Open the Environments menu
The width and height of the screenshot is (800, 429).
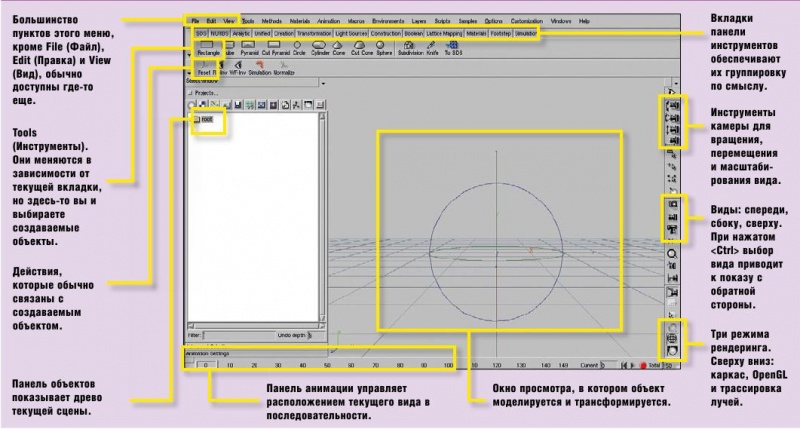pyautogui.click(x=388, y=21)
